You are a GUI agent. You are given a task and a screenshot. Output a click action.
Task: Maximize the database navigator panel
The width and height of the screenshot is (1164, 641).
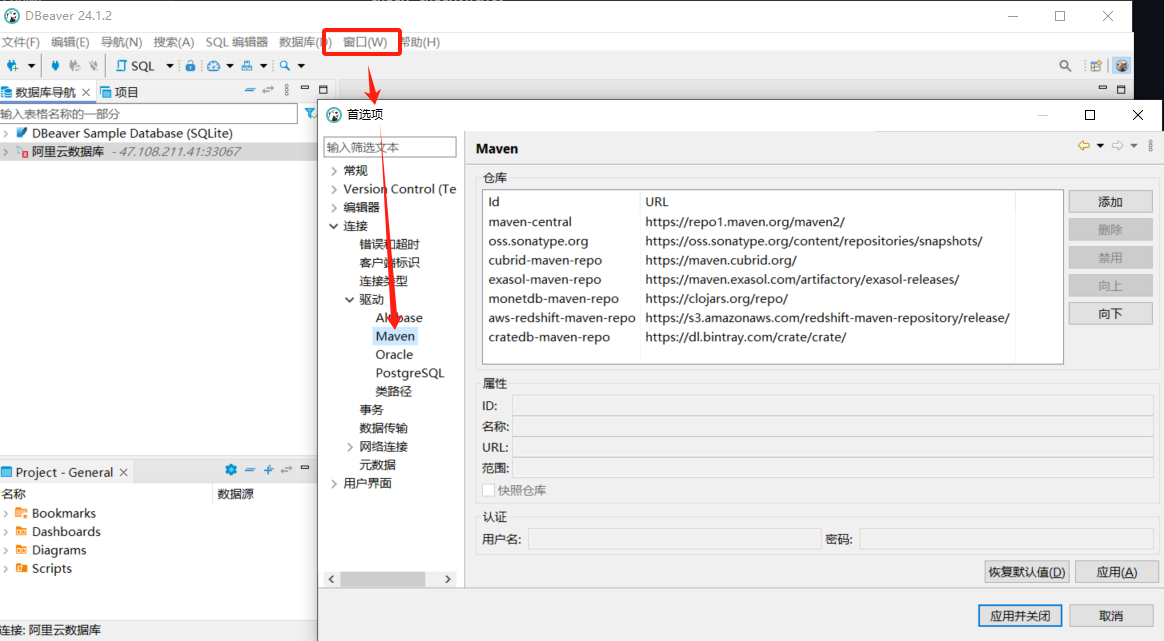[x=323, y=89]
